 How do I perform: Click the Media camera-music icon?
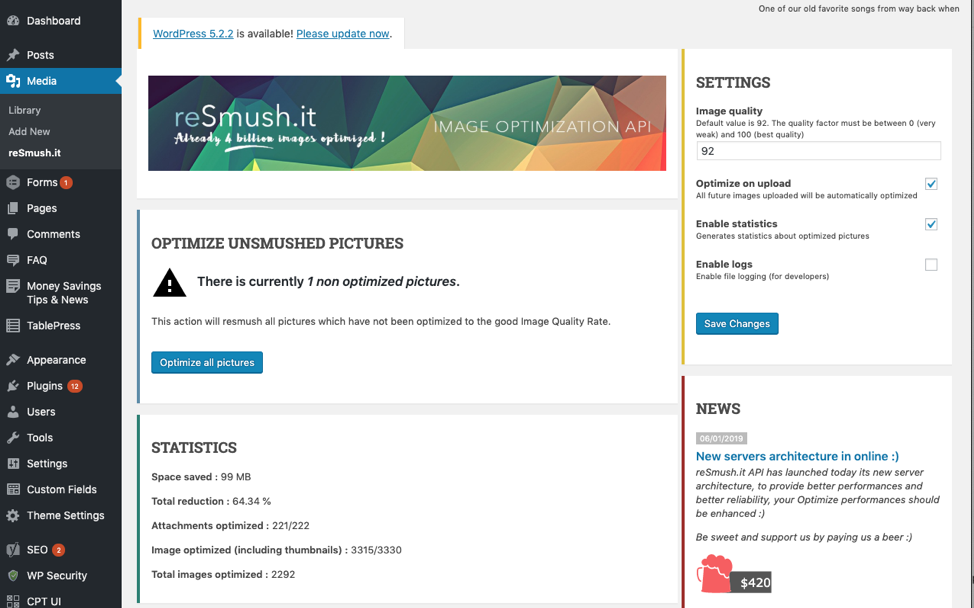click(13, 81)
